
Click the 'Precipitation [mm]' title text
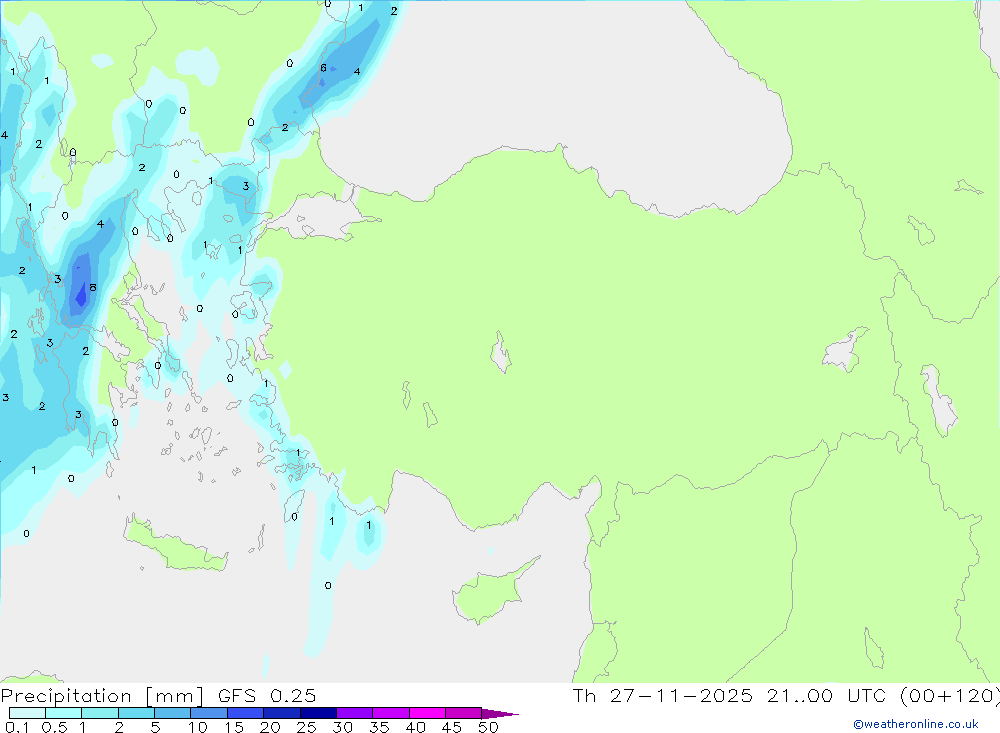pyautogui.click(x=102, y=696)
